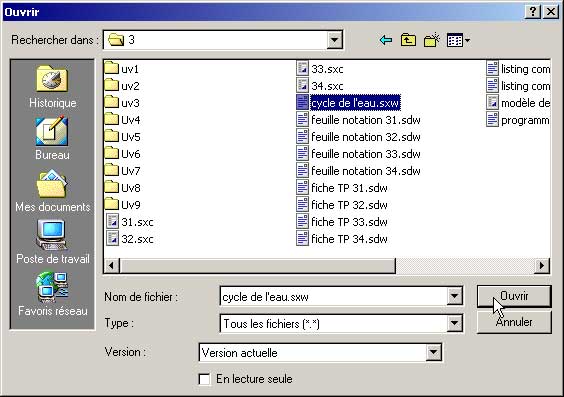Select fiche TP 32.sdw
This screenshot has height=397, width=564.
342,205
